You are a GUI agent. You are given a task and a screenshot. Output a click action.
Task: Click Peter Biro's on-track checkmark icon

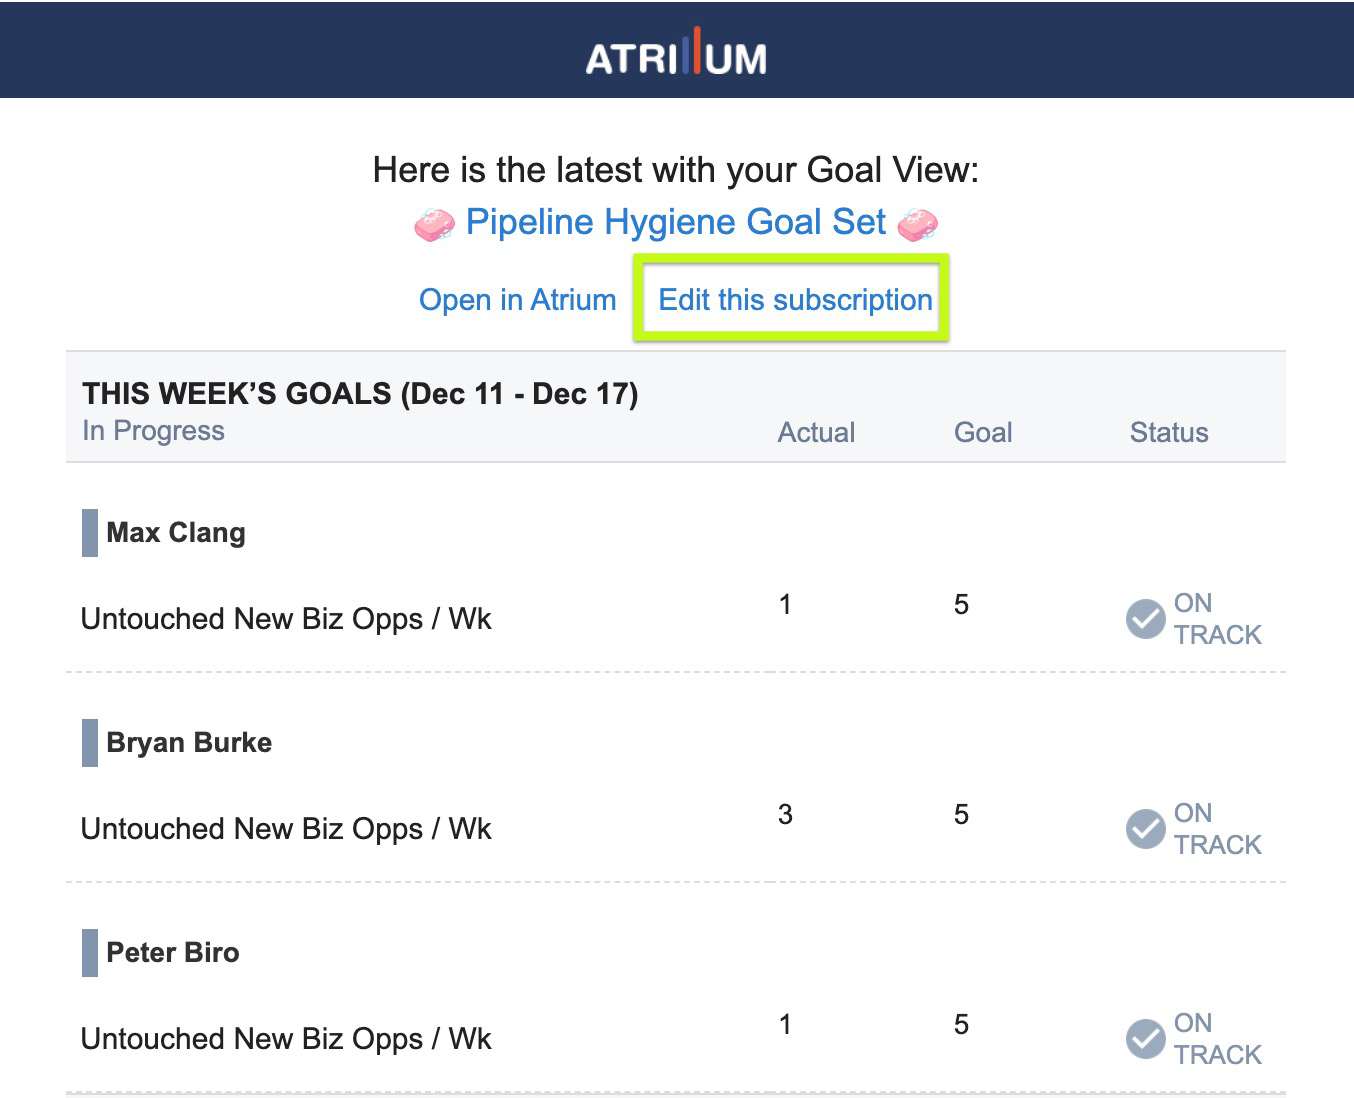tap(1146, 1039)
